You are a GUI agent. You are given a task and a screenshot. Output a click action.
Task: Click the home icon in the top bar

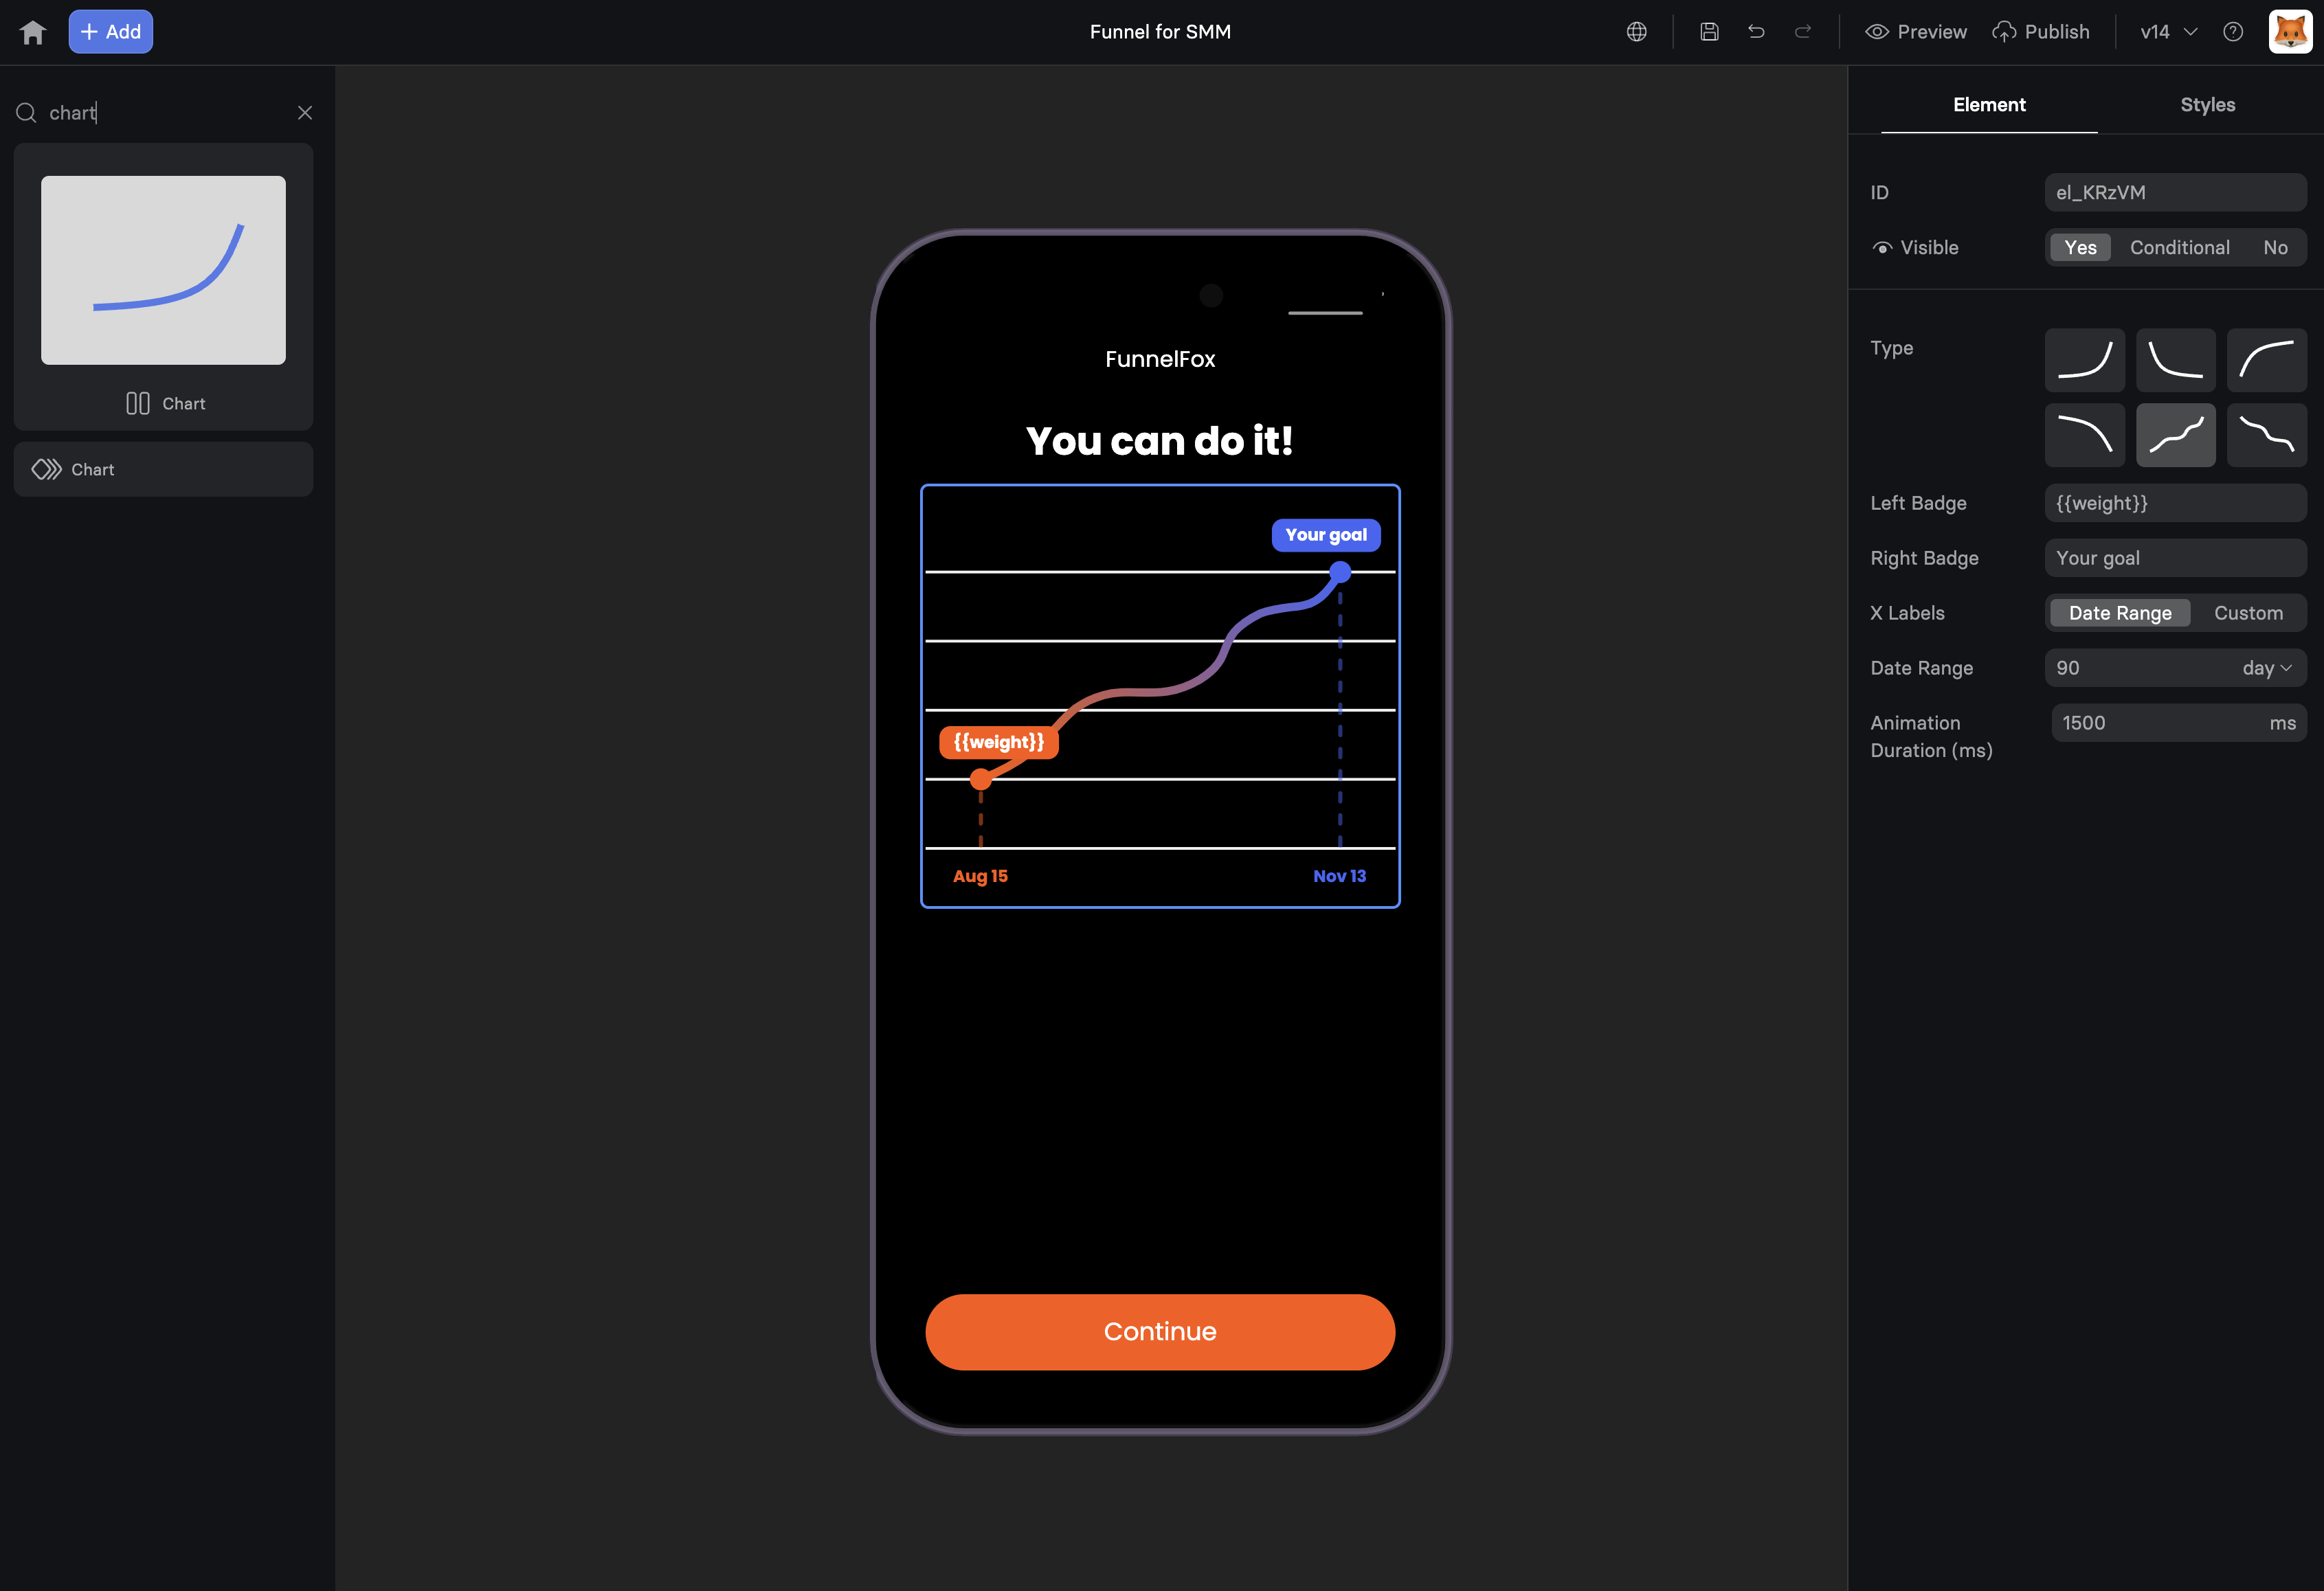(x=32, y=32)
